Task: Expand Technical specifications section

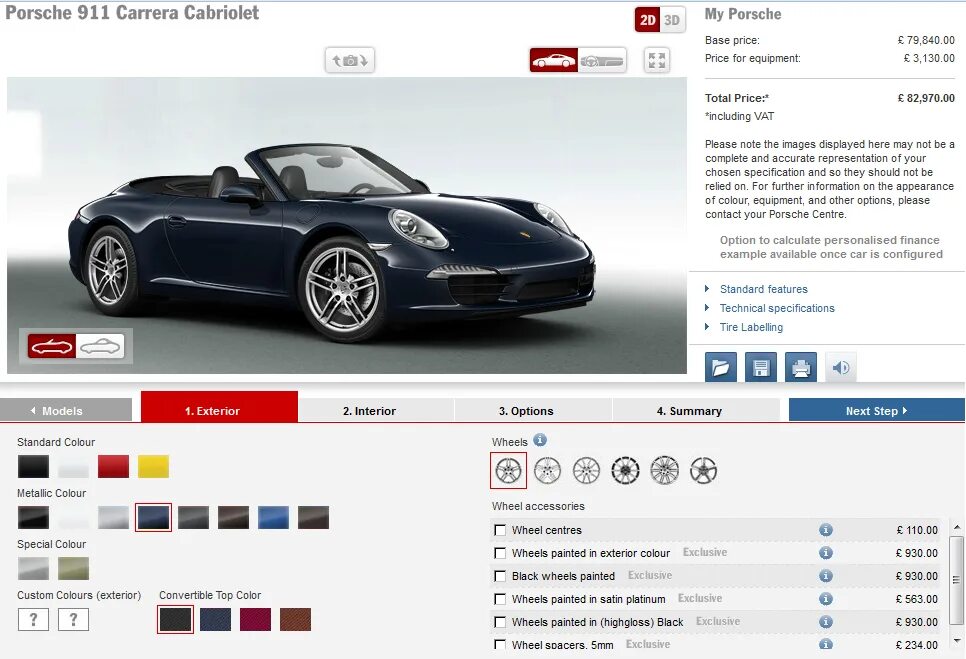Action: point(777,308)
